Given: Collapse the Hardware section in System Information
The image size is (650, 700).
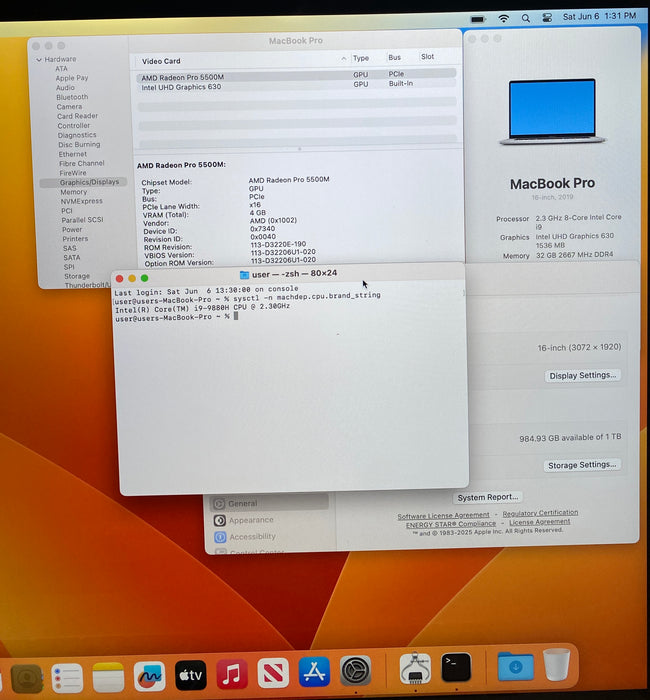Looking at the screenshot, I should click(x=39, y=59).
